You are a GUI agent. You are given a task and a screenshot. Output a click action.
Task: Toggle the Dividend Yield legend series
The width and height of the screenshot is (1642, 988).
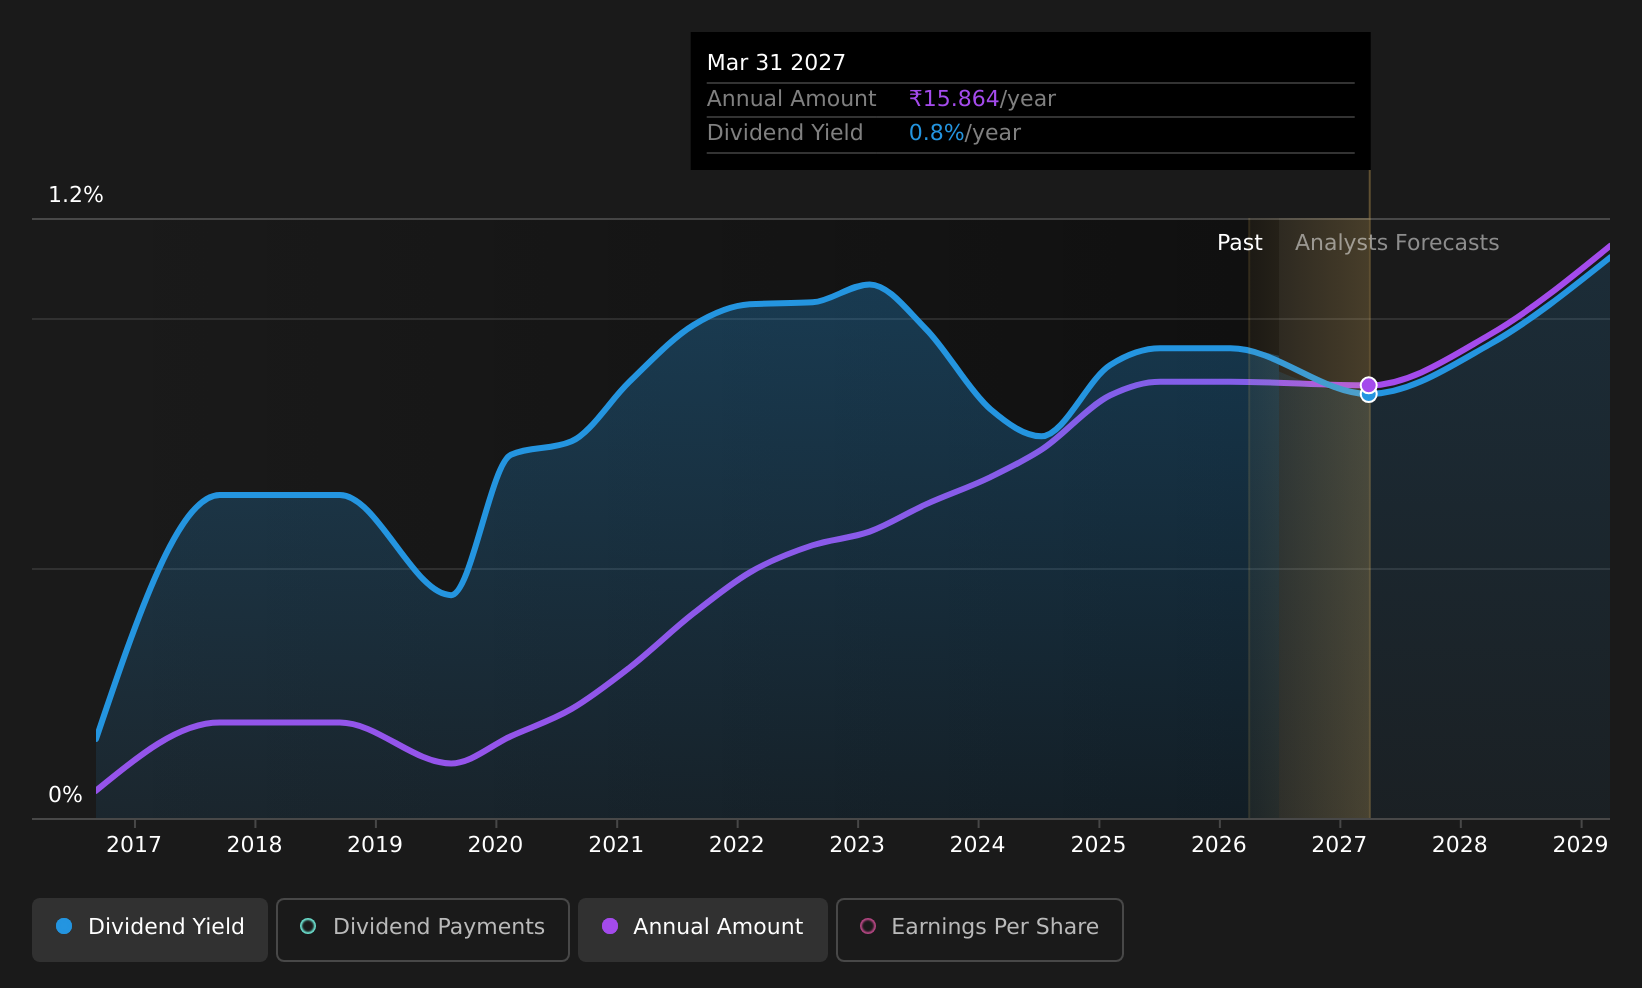point(150,929)
